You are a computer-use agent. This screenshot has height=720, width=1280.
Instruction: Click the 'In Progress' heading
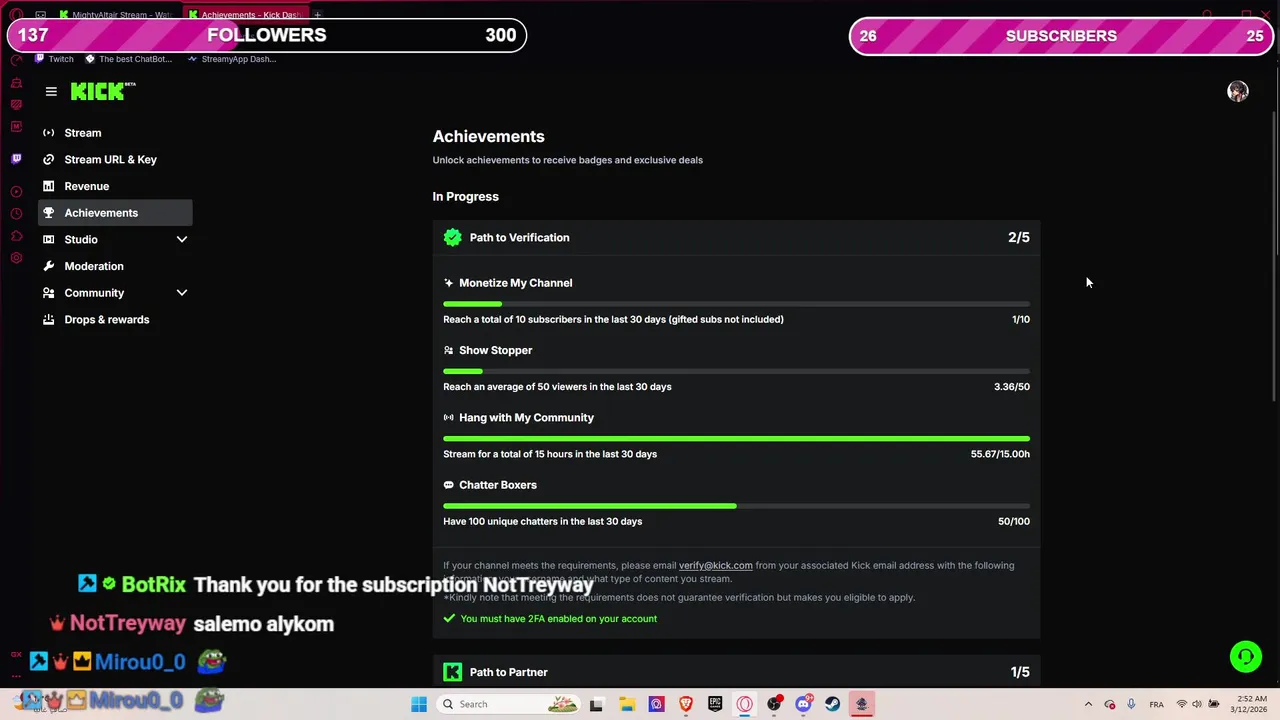[x=465, y=197]
